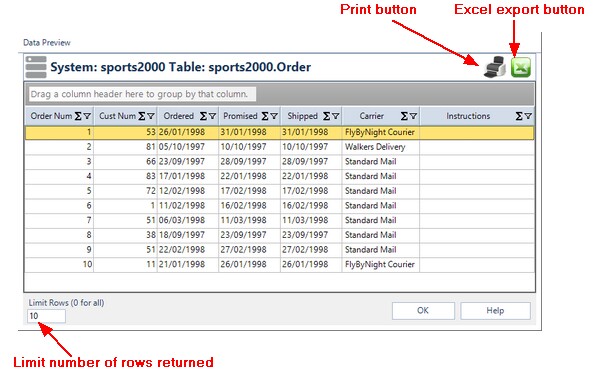Sort by the Carrier column header
This screenshot has width=600, height=380.
click(x=372, y=116)
